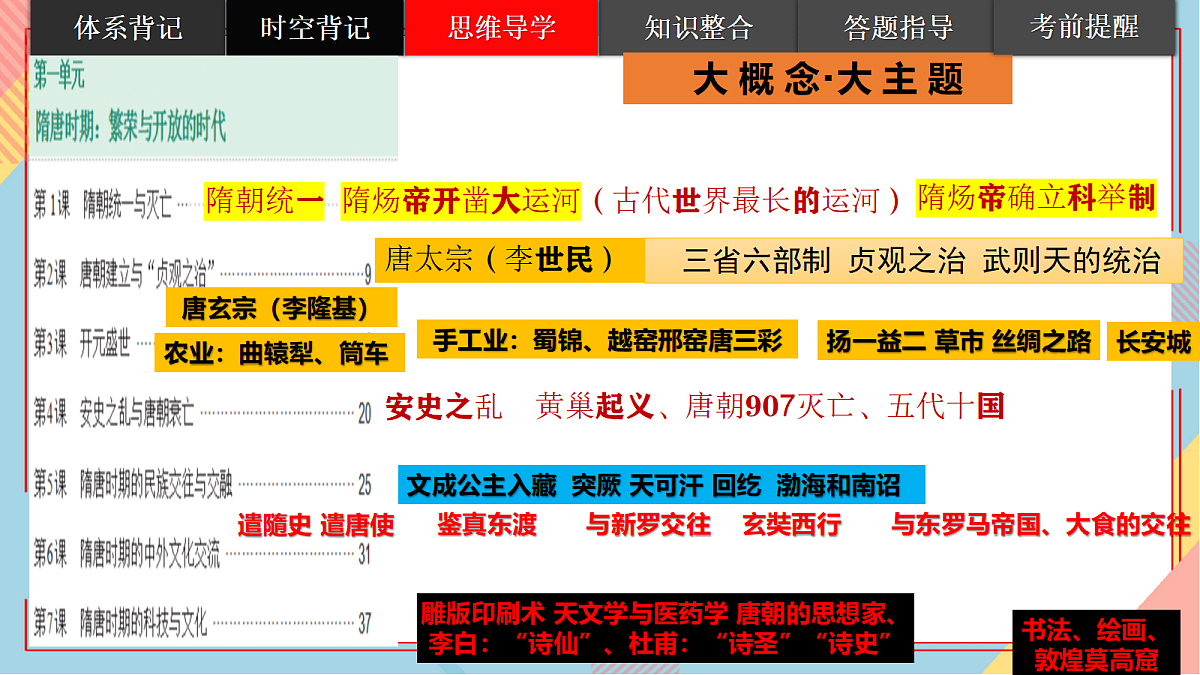Click the 隋炀帝确立科举制 highlighted text
This screenshot has height=675, width=1200.
pyautogui.click(x=1036, y=198)
